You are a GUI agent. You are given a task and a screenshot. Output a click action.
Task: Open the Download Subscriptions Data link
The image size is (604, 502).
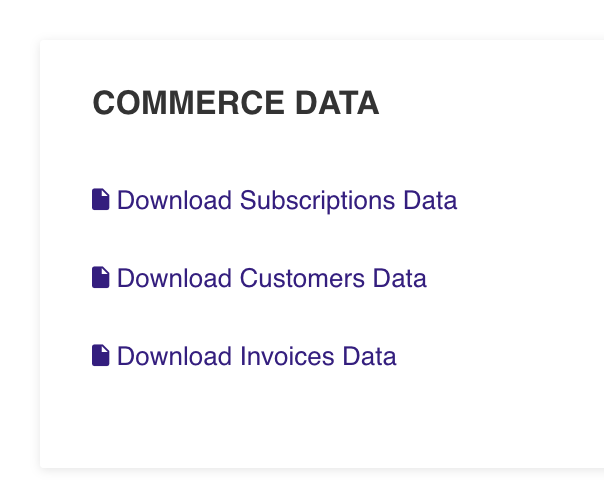(x=275, y=200)
